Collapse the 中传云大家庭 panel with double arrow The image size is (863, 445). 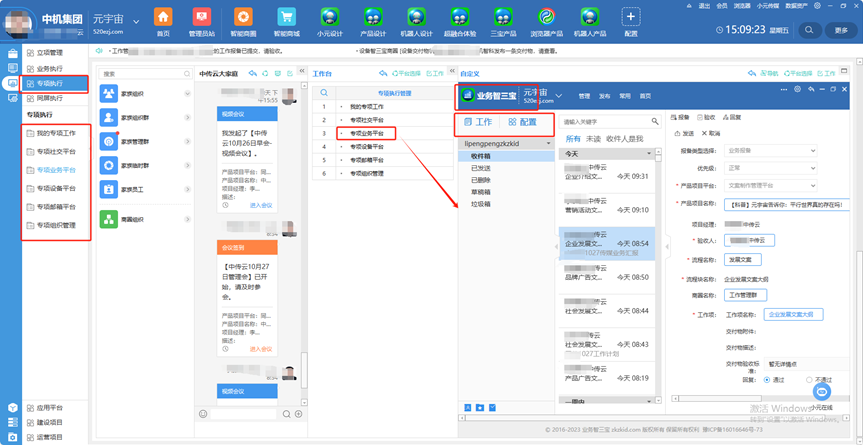302,72
